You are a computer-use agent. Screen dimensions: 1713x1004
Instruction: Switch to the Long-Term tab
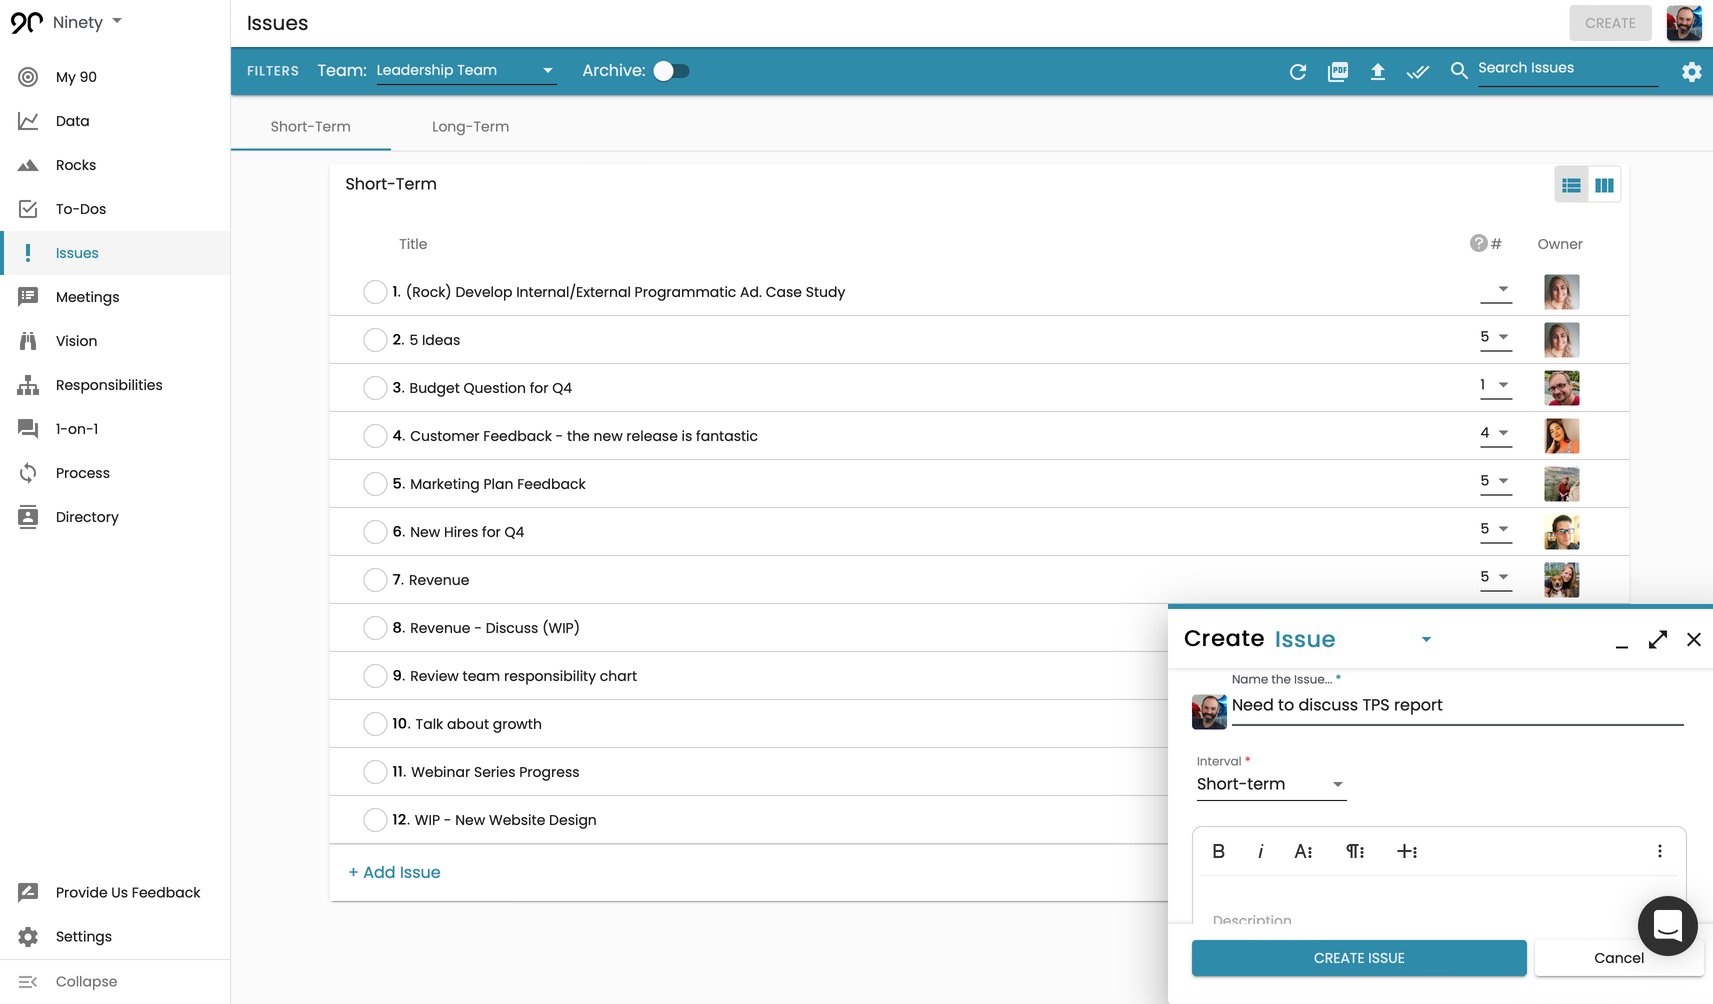coord(470,127)
